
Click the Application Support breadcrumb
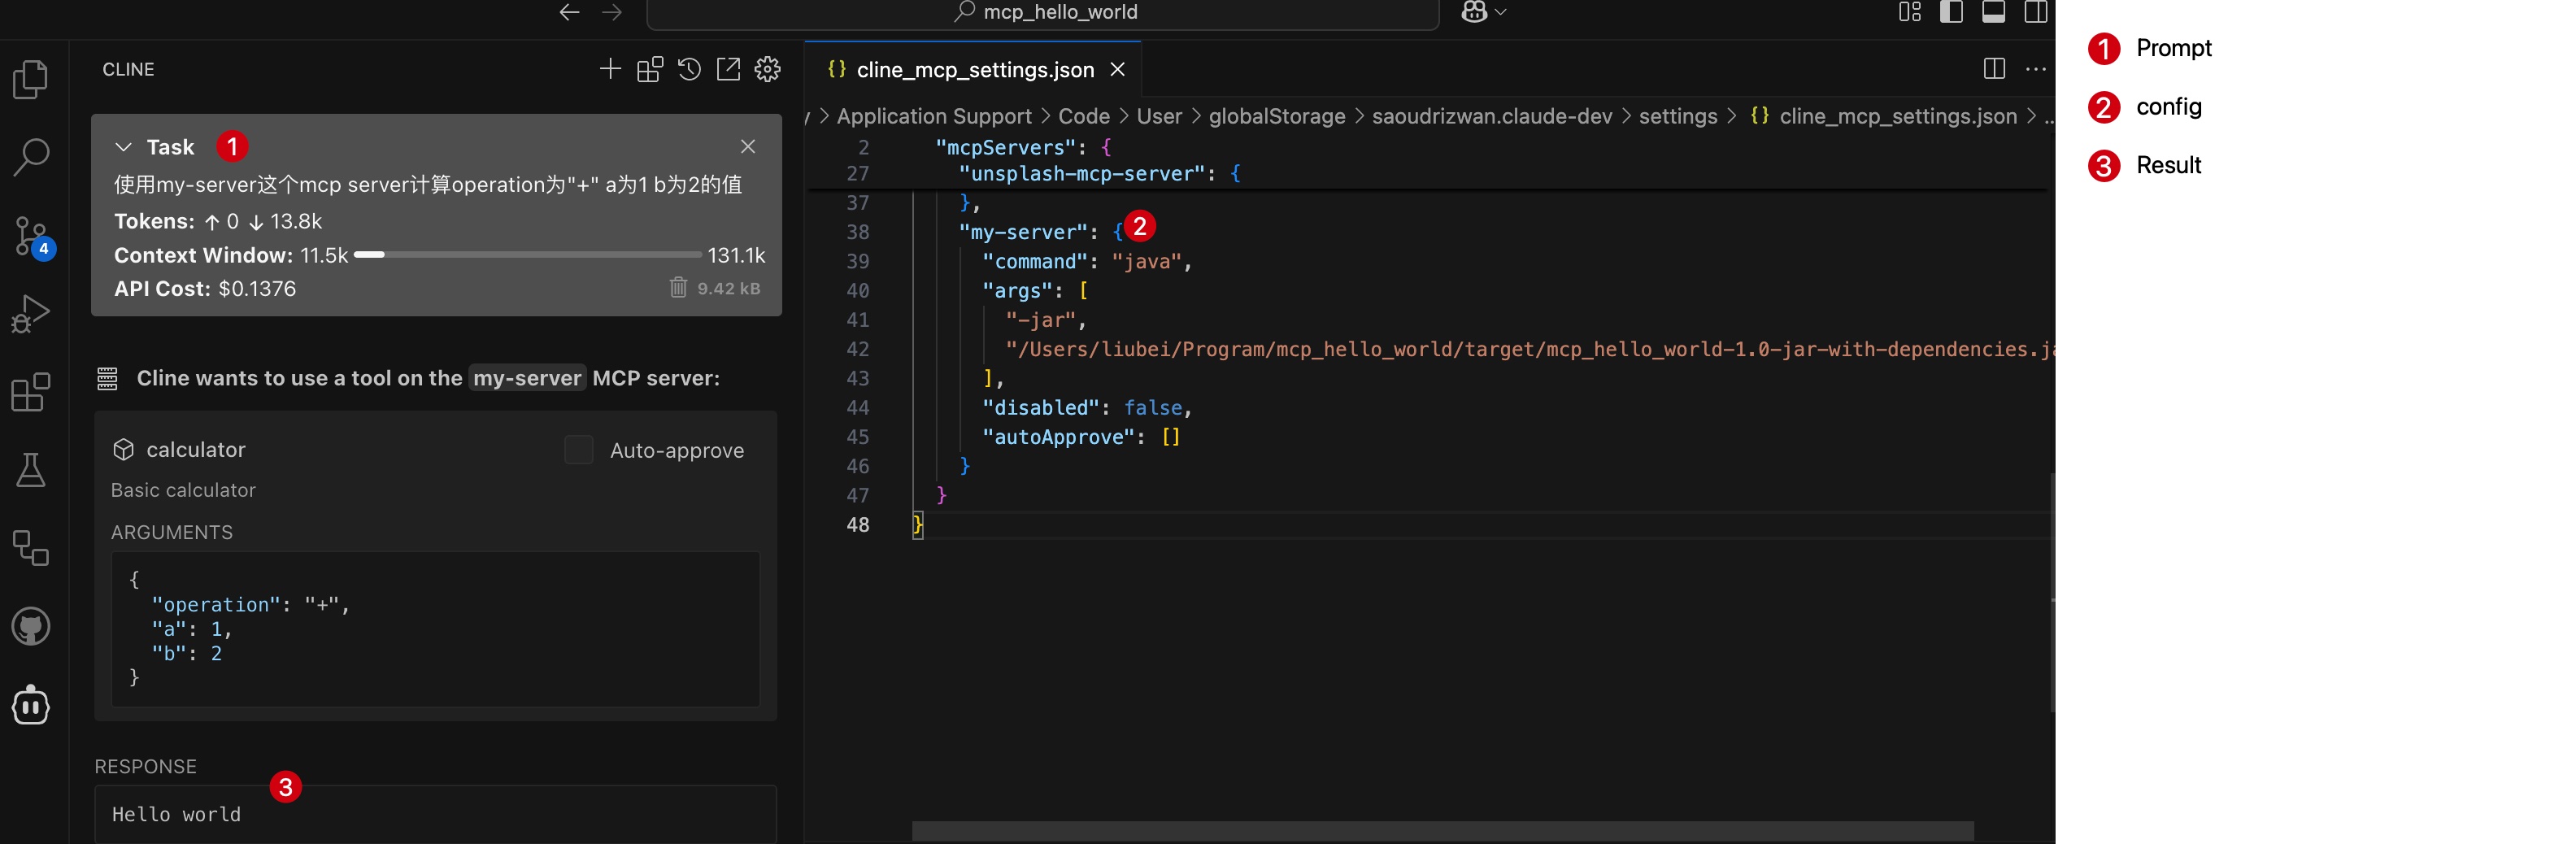(x=934, y=116)
